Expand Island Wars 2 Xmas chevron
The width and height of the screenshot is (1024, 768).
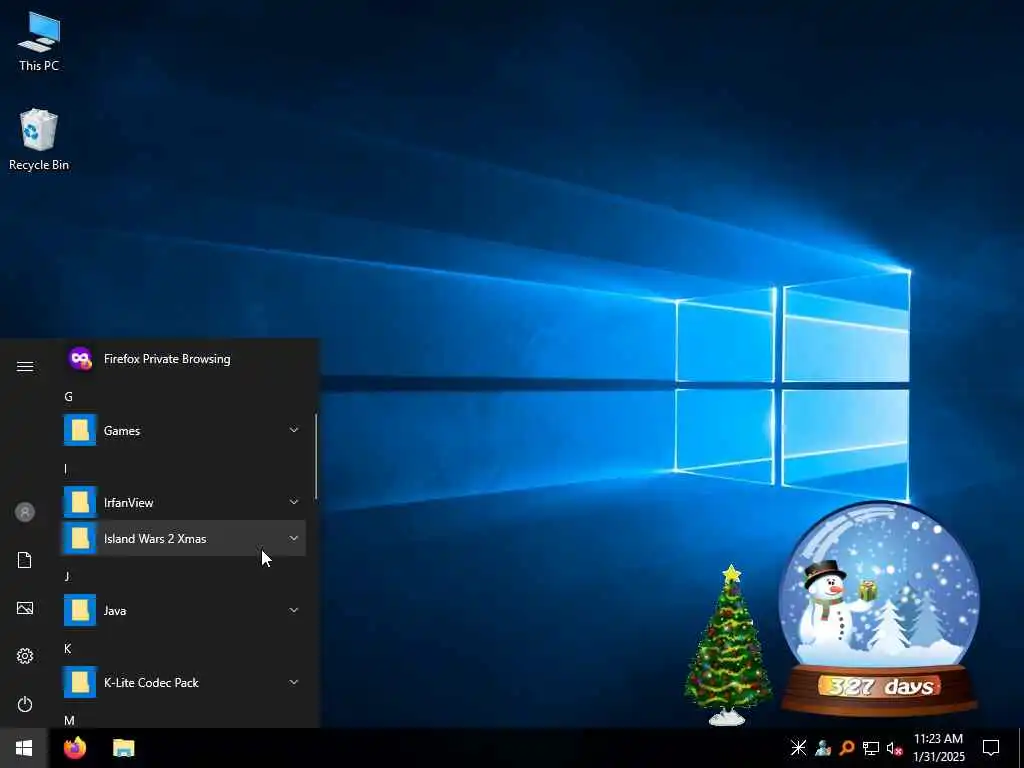[x=294, y=538]
